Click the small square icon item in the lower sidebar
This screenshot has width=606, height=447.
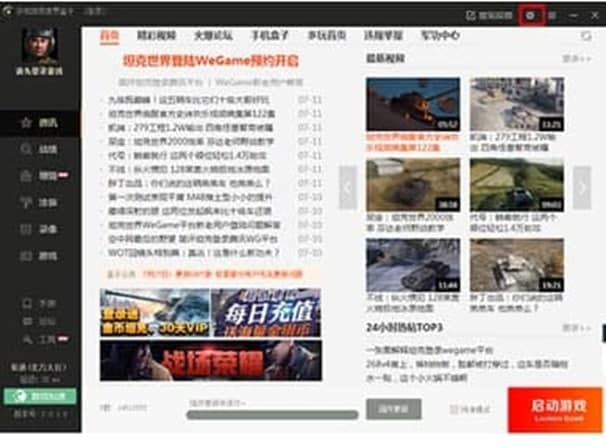[39, 304]
